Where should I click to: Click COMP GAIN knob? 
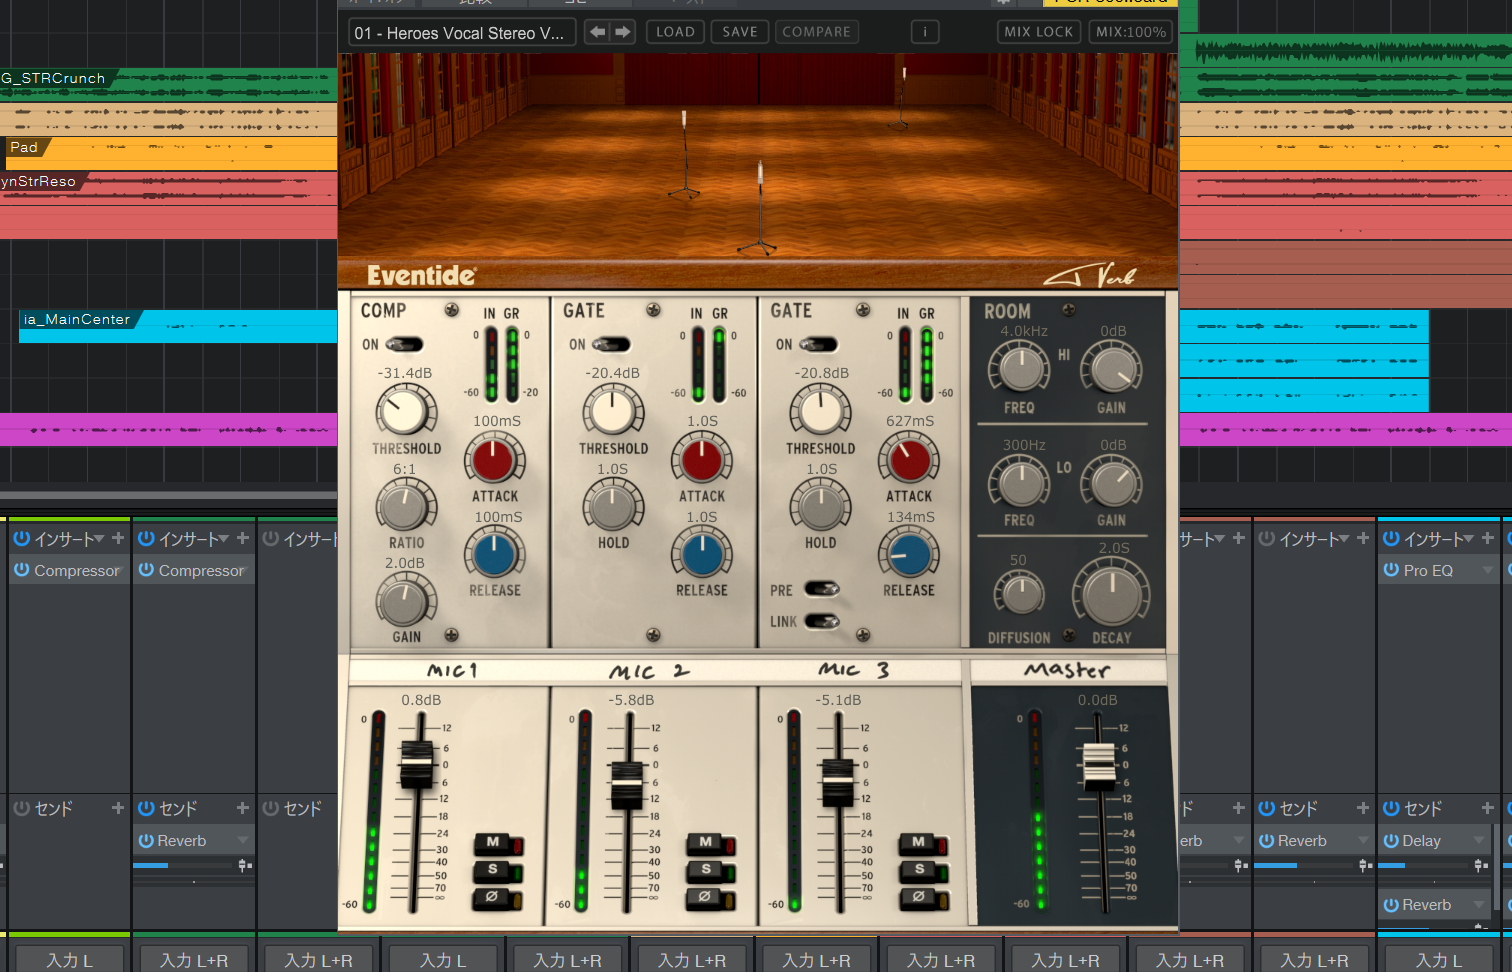click(x=405, y=601)
